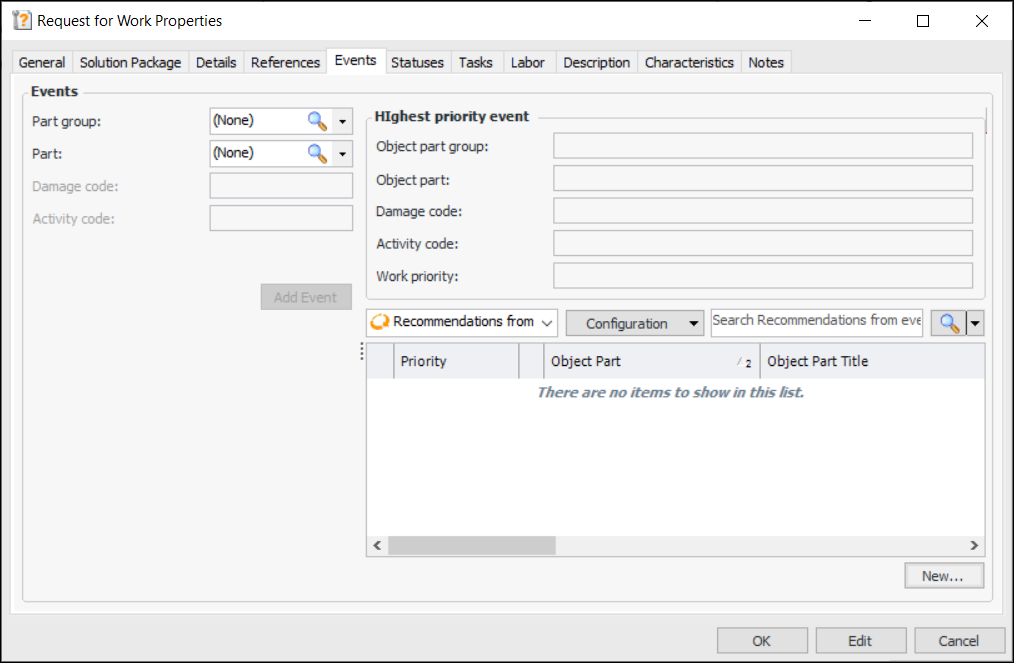Image resolution: width=1014 pixels, height=663 pixels.
Task: Click the OK button
Action: pos(761,641)
